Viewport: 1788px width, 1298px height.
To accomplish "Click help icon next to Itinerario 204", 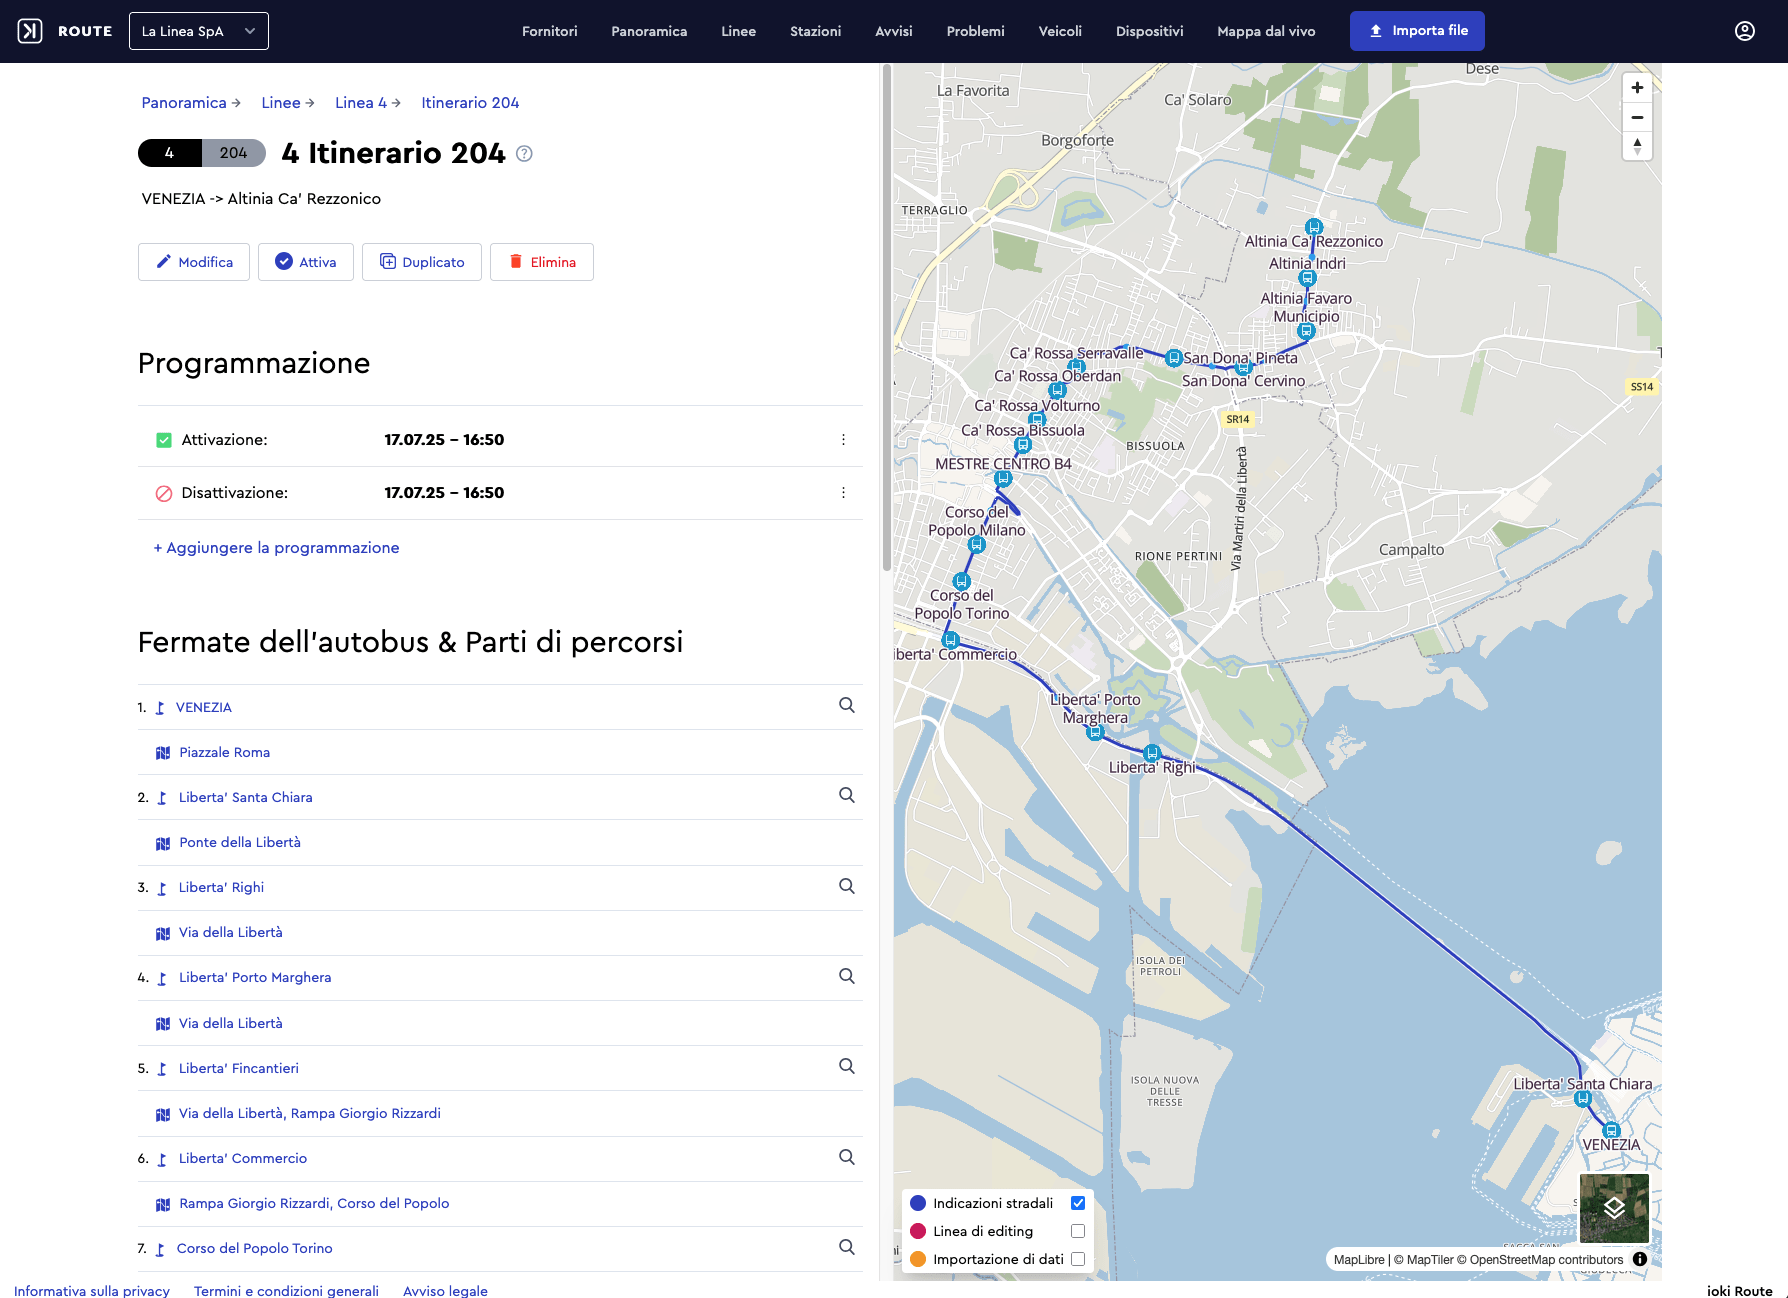I will pos(524,154).
